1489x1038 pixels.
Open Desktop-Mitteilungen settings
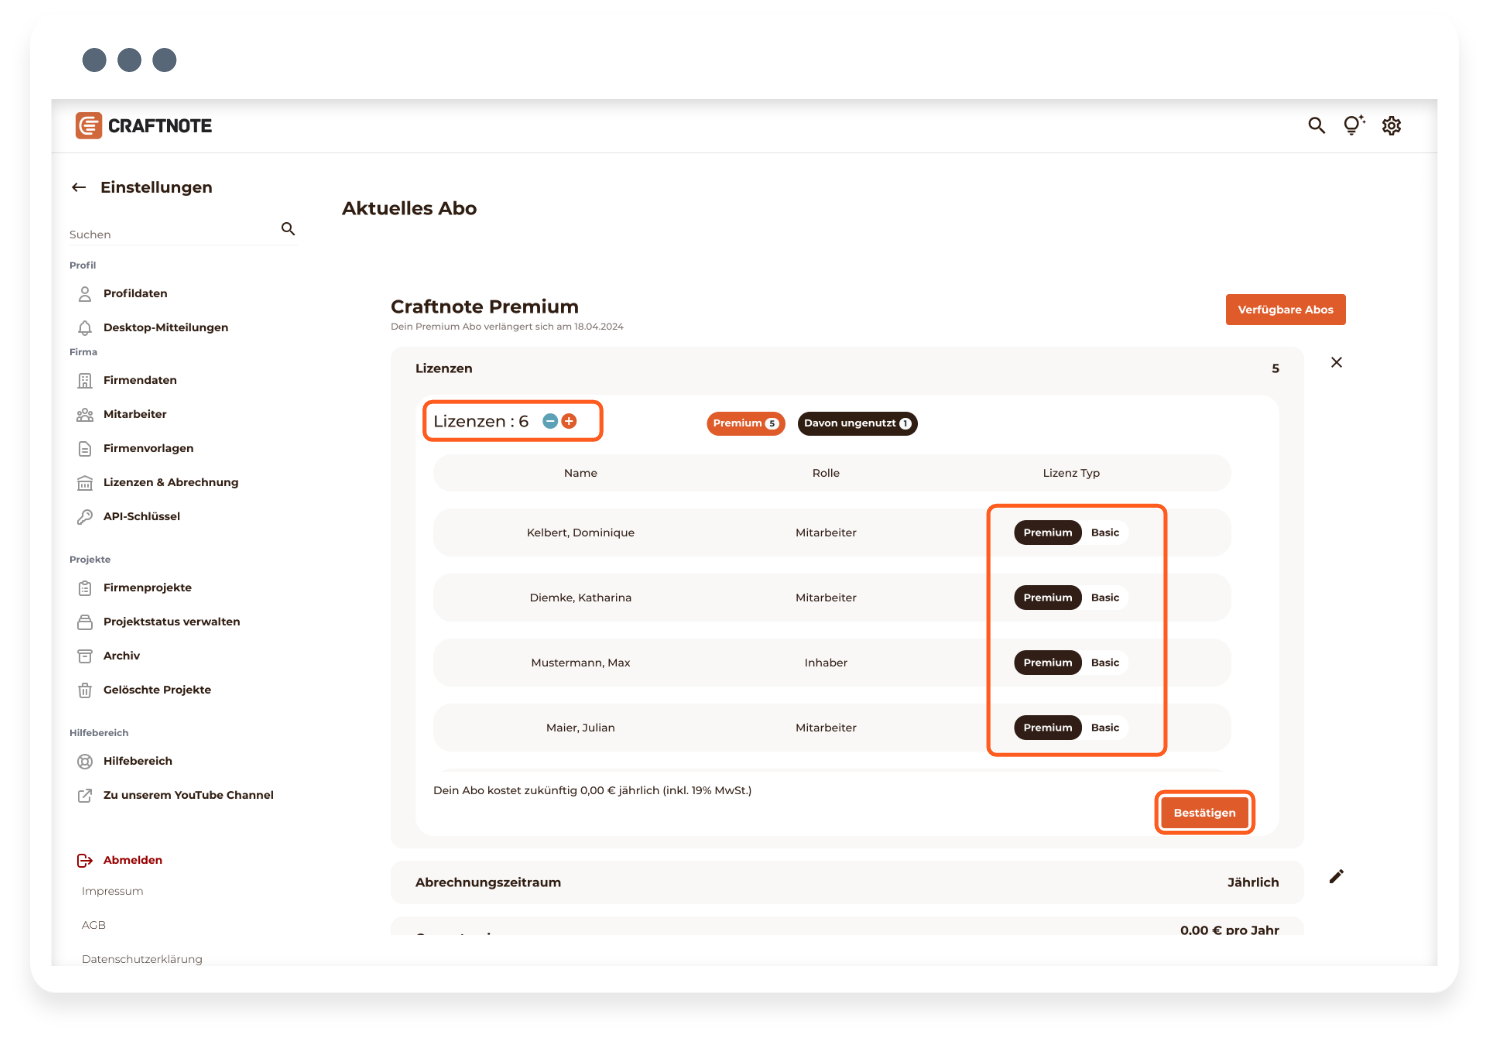[x=165, y=327]
